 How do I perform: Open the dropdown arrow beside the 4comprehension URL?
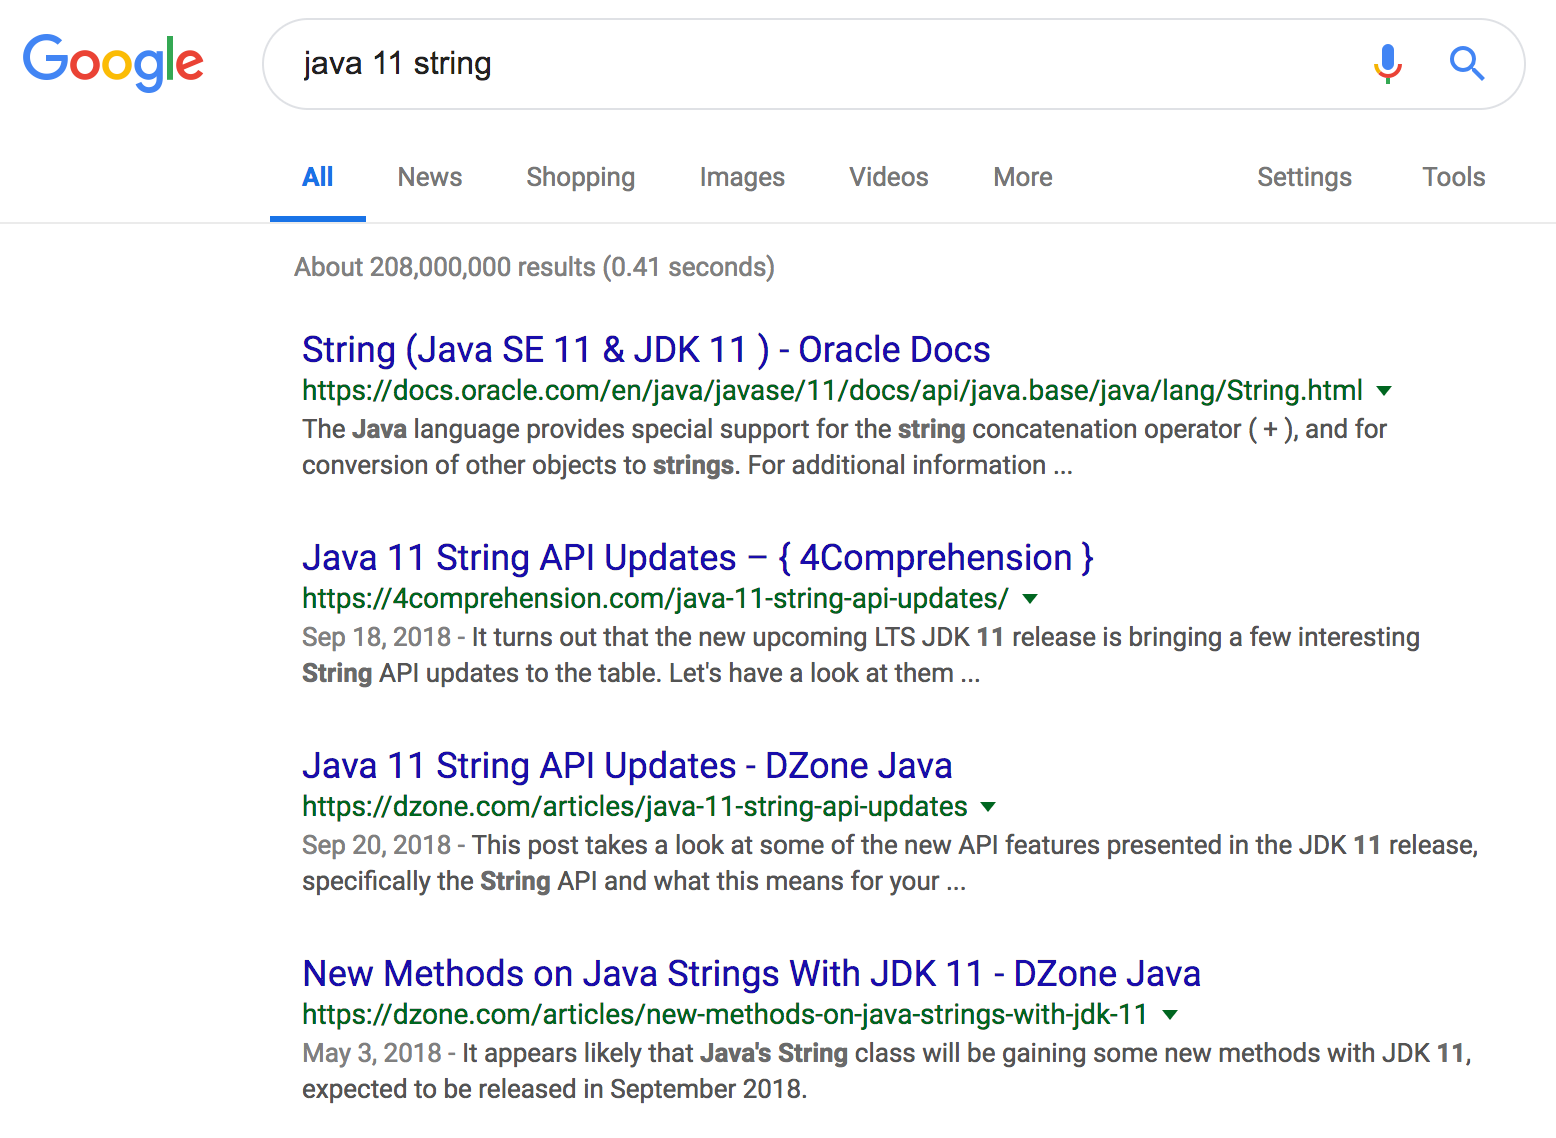1030,599
